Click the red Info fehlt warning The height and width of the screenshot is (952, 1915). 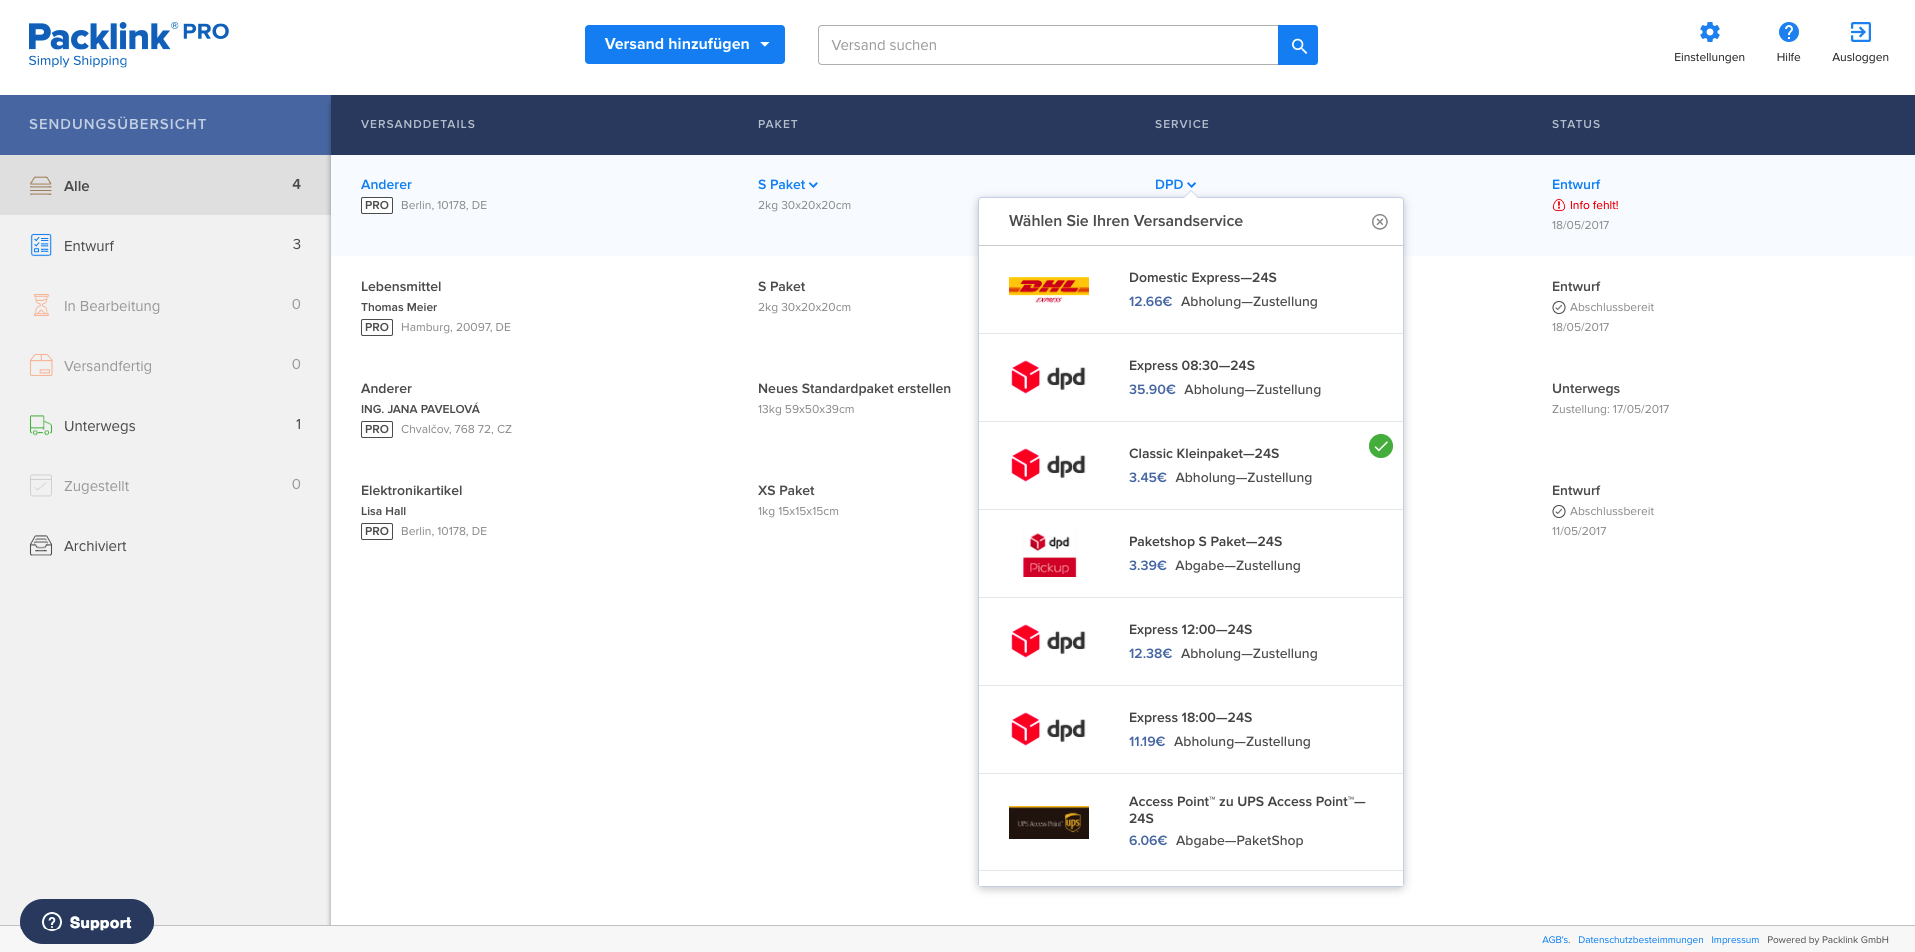pos(1585,205)
